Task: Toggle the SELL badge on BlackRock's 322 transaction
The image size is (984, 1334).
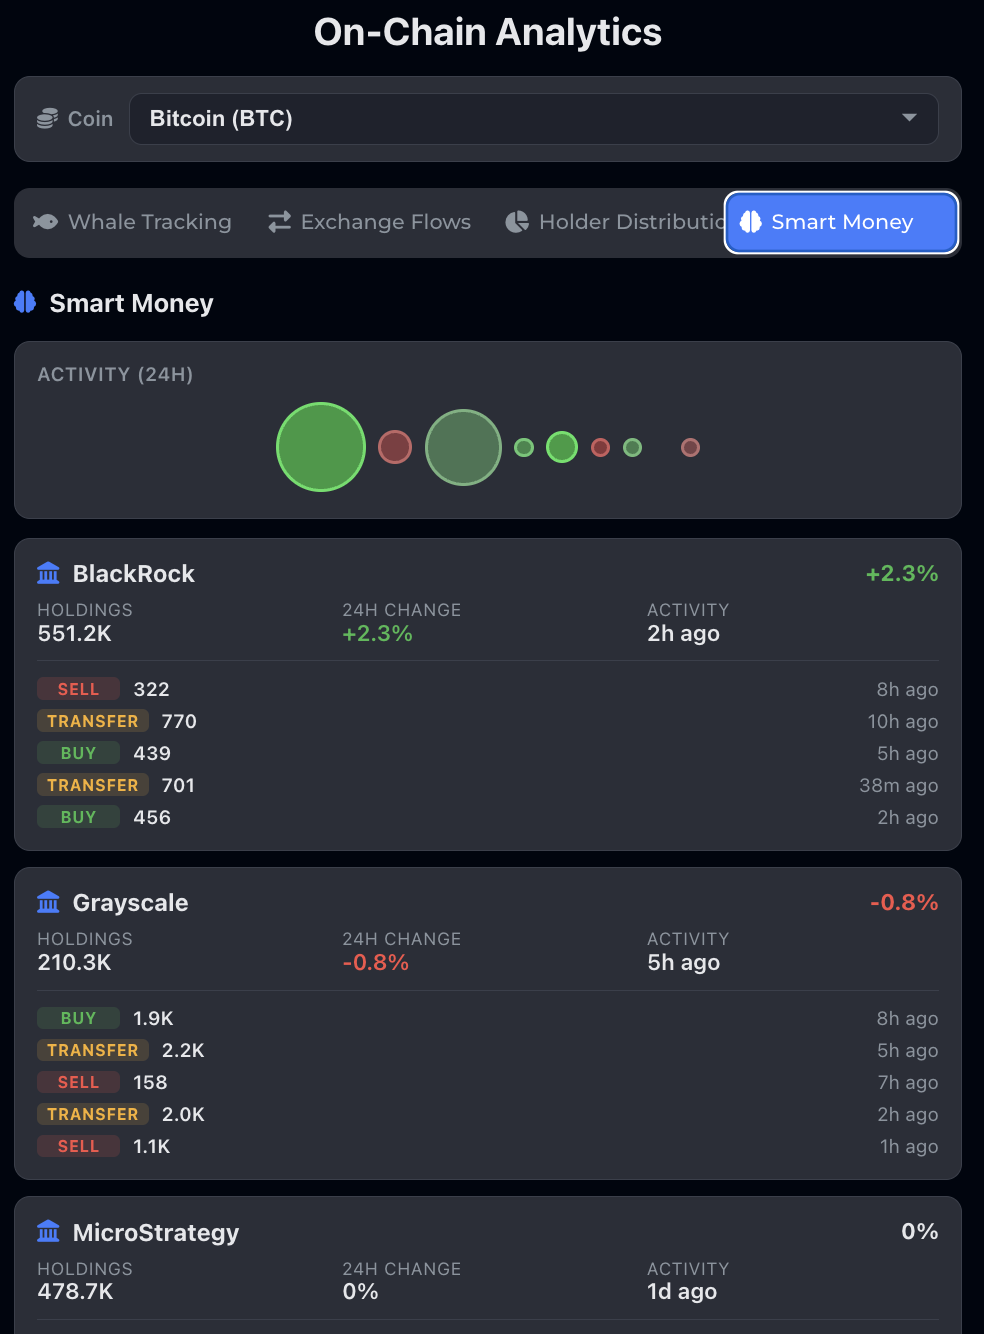Action: coord(78,688)
